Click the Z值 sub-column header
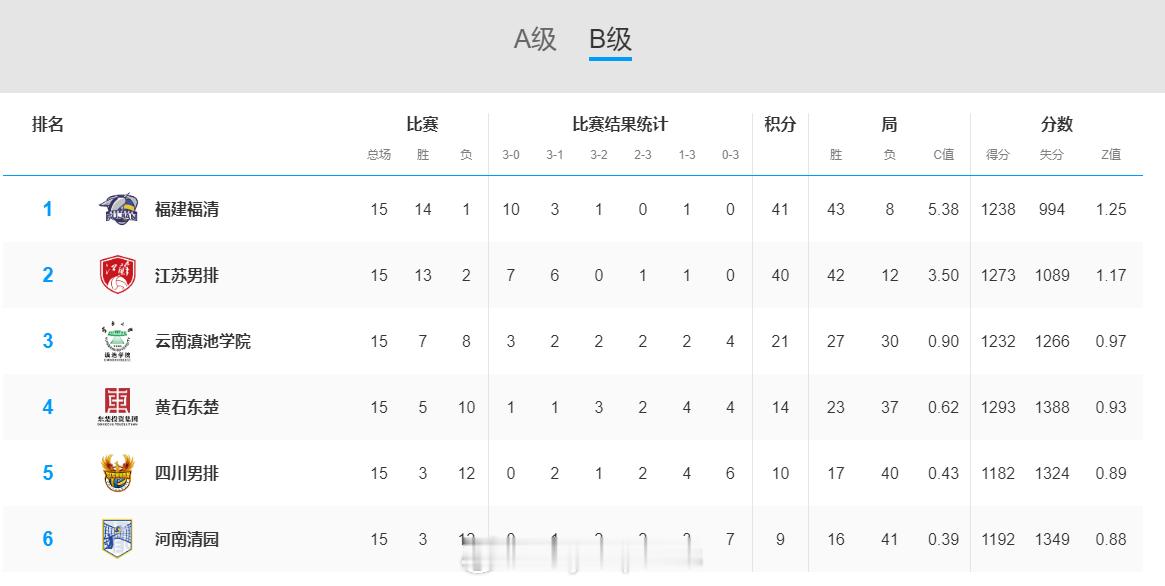This screenshot has width=1165, height=586. (x=1110, y=155)
